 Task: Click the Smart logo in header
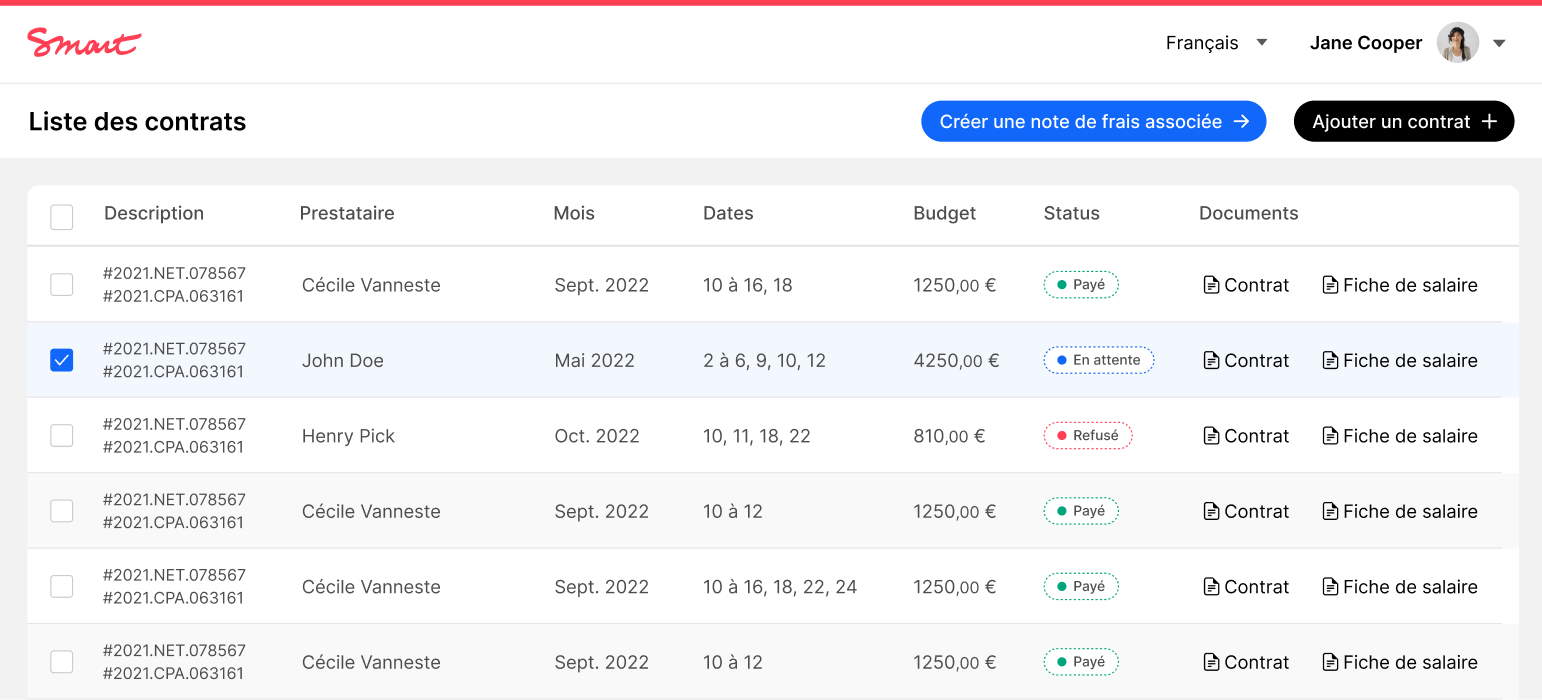(84, 43)
